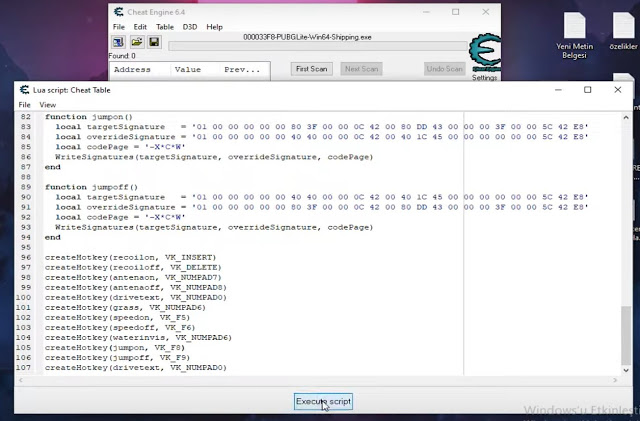640x421 pixels.
Task: Open File menu in Lua script window
Action: (x=24, y=105)
